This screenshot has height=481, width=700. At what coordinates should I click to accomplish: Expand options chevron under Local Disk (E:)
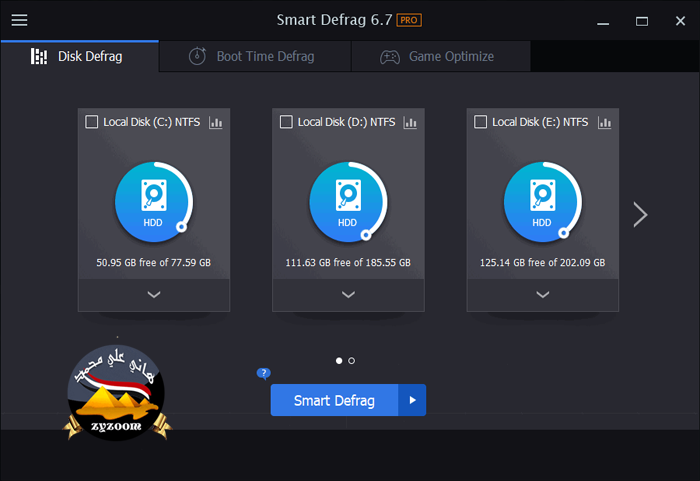pyautogui.click(x=543, y=295)
